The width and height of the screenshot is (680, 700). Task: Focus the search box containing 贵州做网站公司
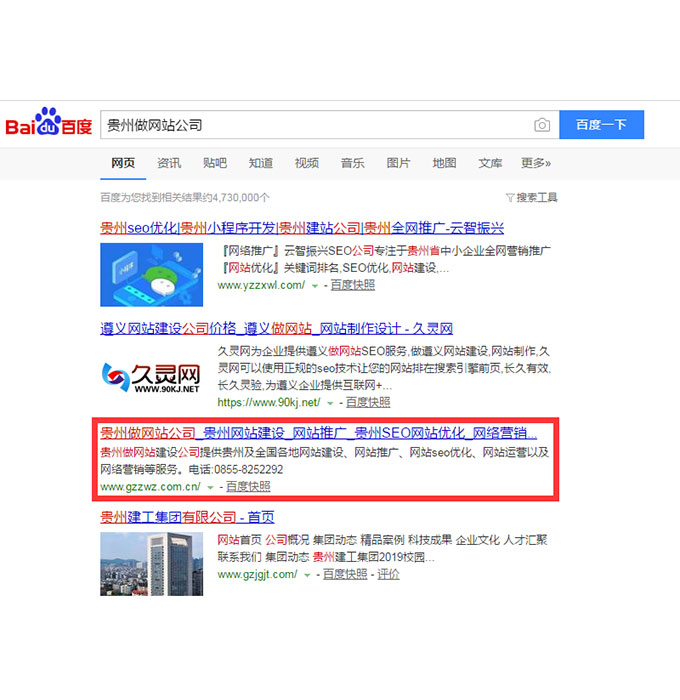point(330,125)
